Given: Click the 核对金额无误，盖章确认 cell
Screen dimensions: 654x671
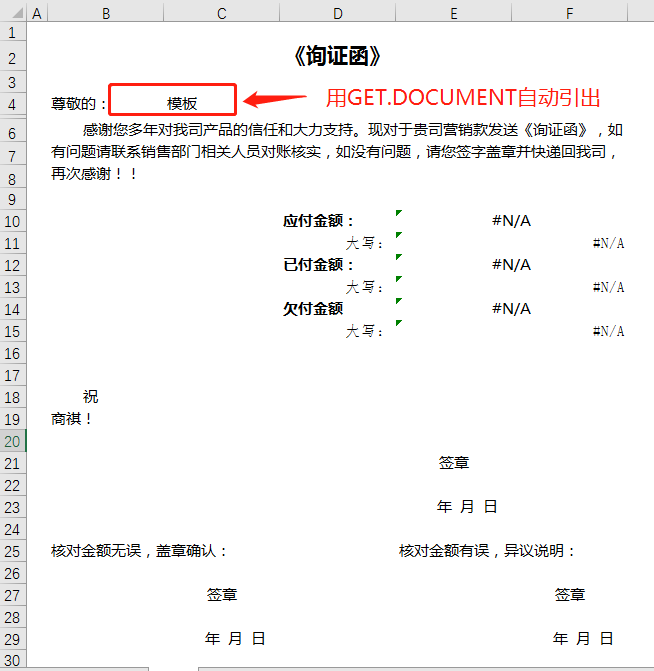Looking at the screenshot, I should coord(140,551).
